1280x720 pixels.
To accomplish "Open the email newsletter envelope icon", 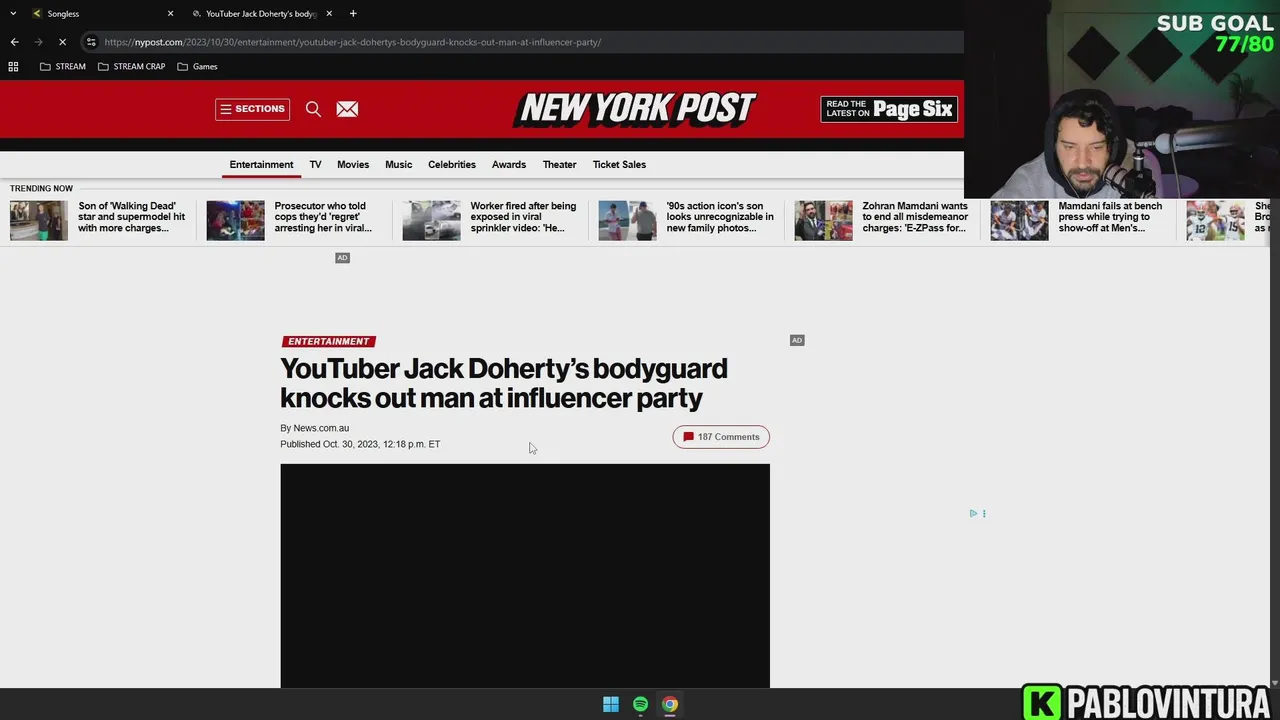I will coord(347,109).
